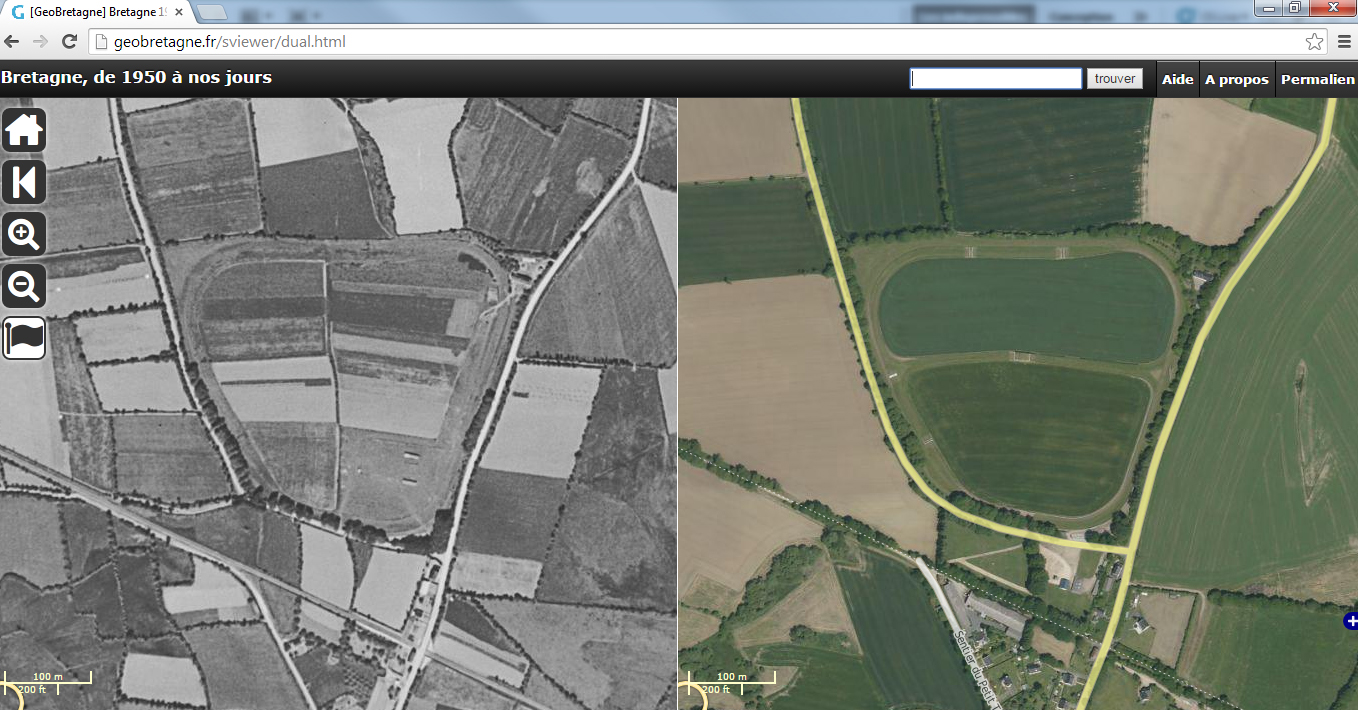
Task: Click the home icon on the map
Action: click(24, 130)
